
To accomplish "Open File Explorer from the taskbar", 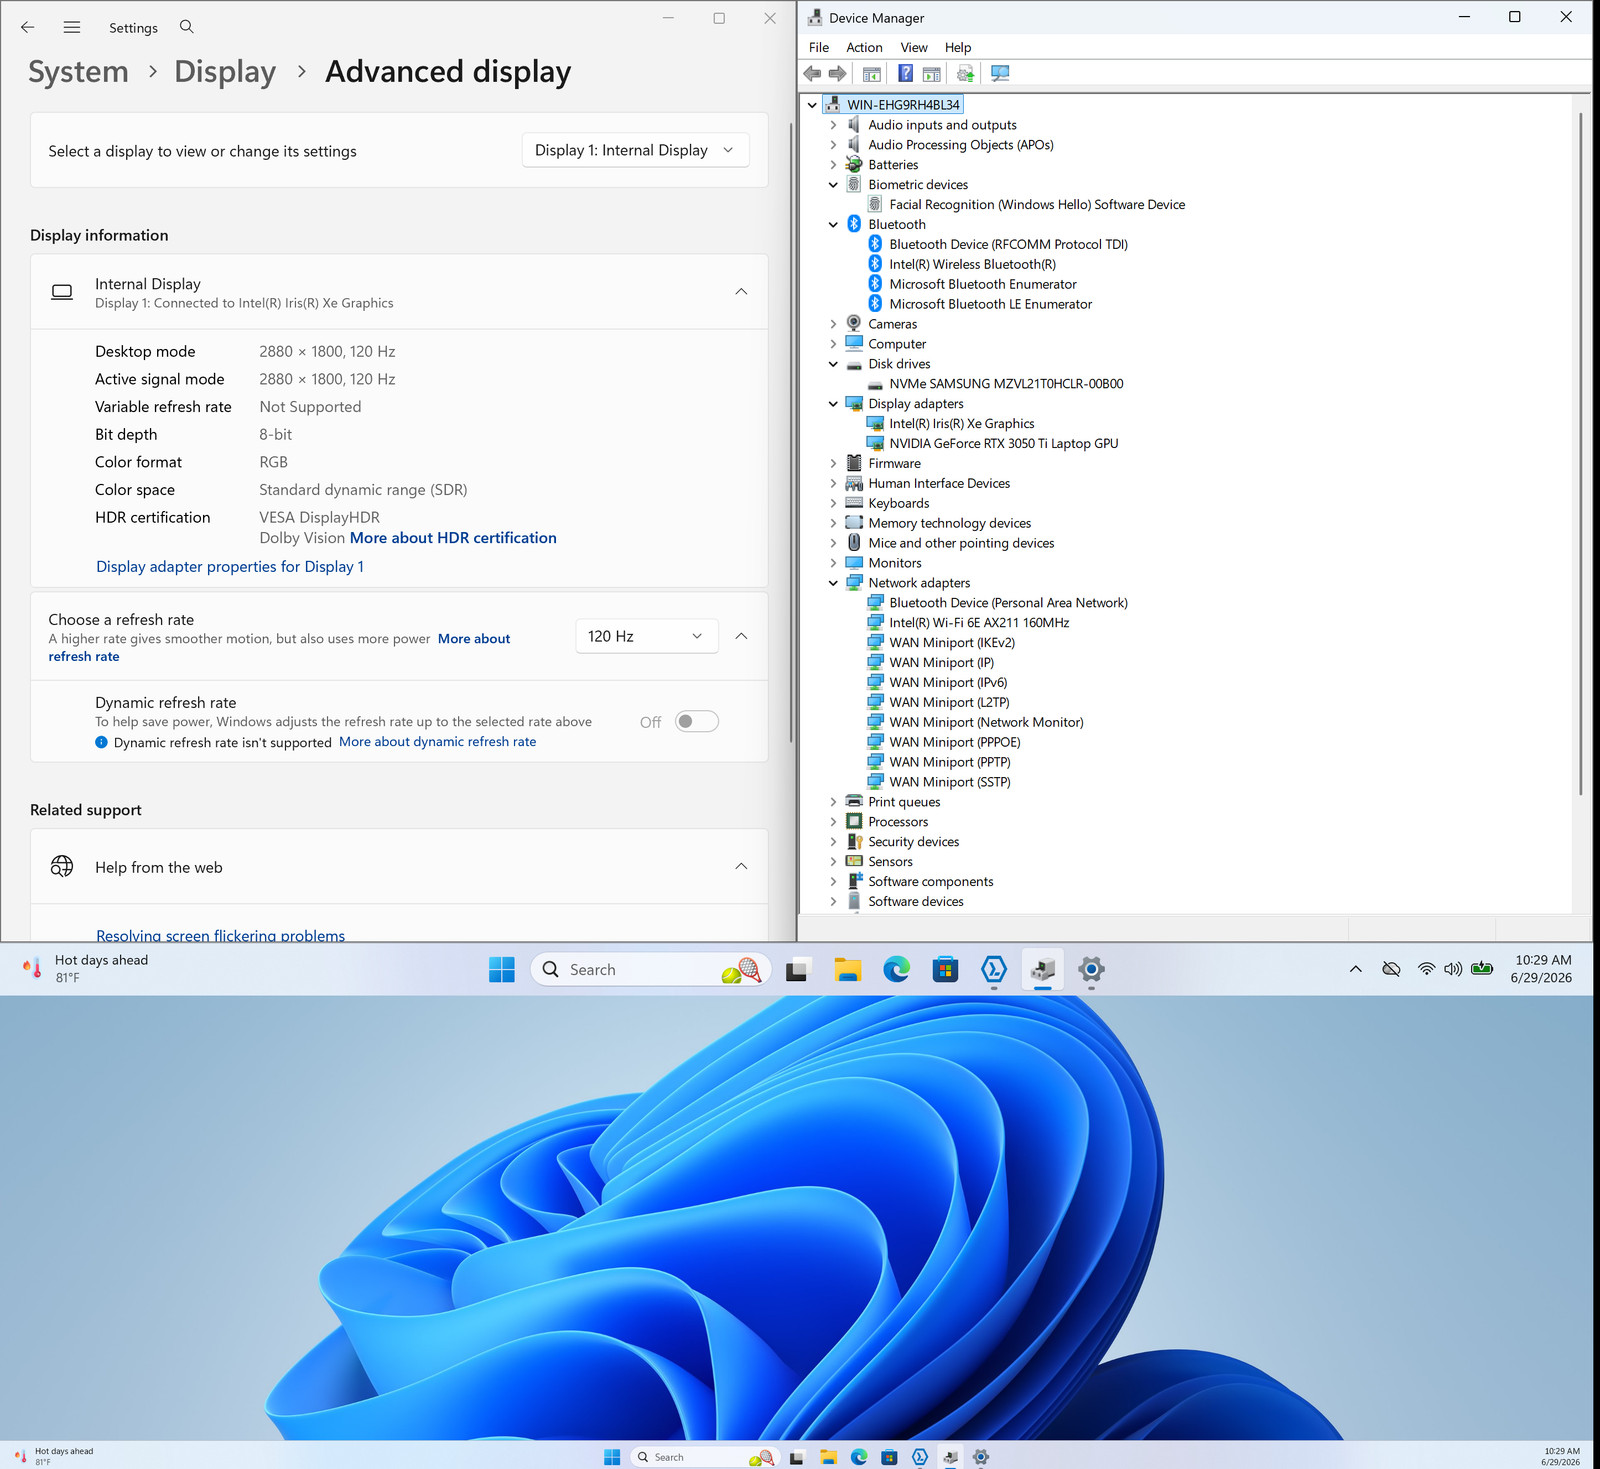I will click(848, 969).
